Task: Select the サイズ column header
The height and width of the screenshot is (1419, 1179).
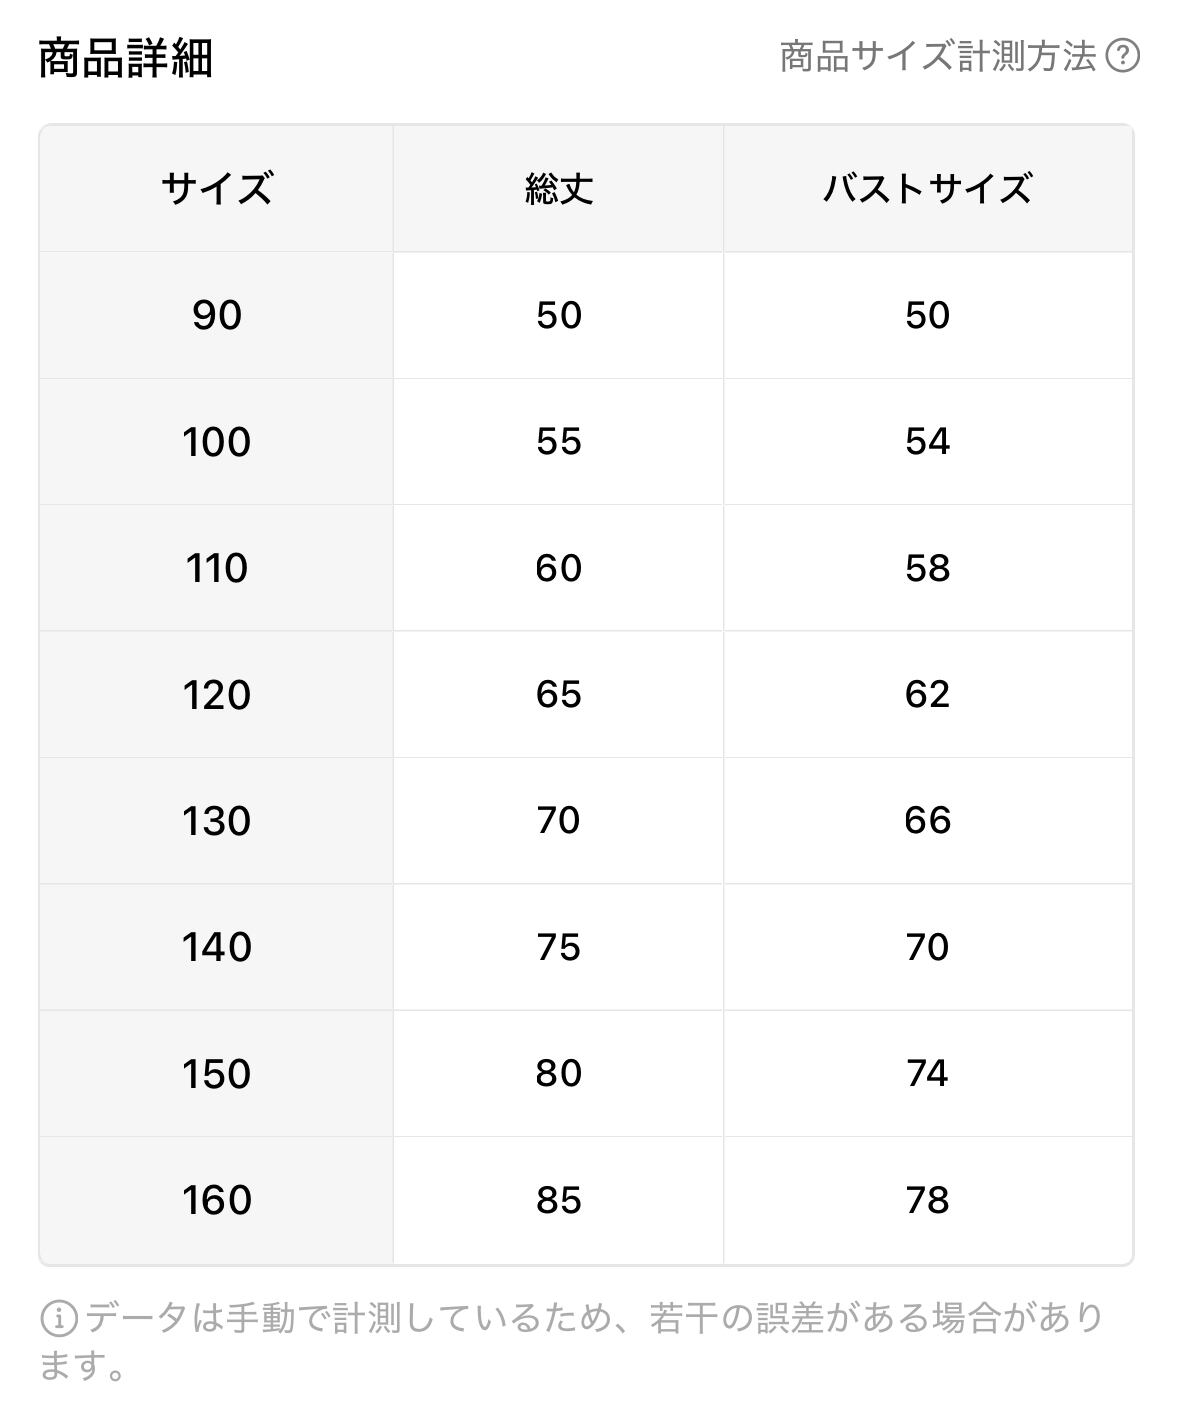Action: pyautogui.click(x=216, y=188)
